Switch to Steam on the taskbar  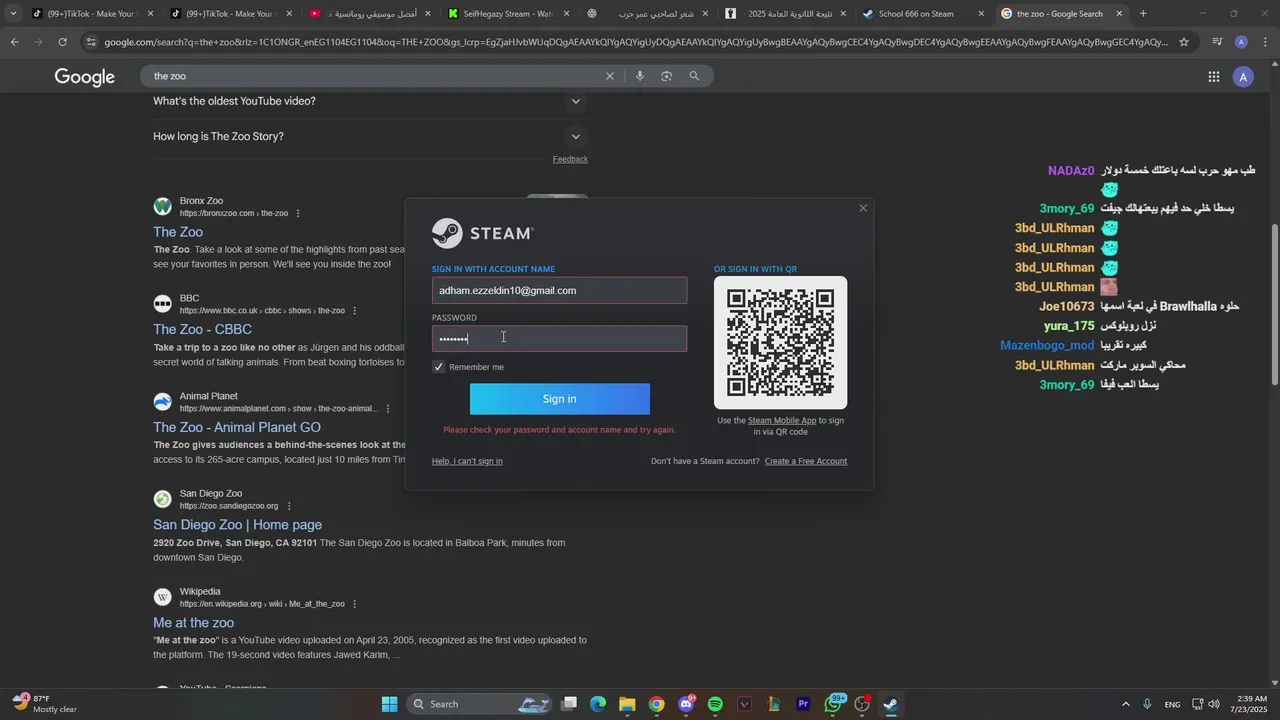click(891, 704)
